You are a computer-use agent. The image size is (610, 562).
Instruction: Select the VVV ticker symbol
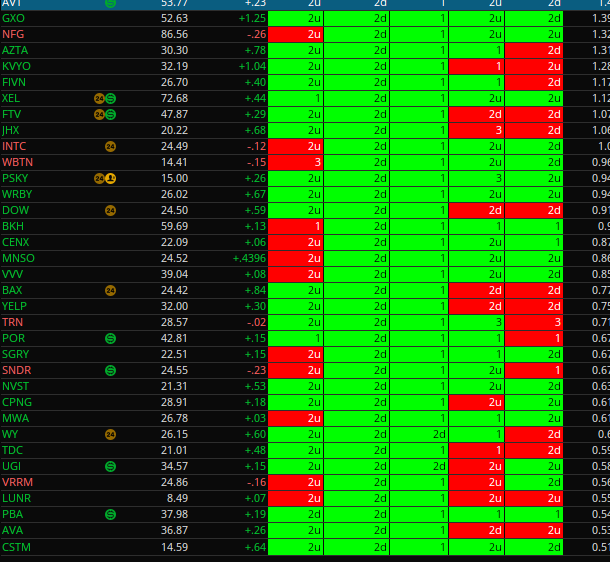[12, 274]
